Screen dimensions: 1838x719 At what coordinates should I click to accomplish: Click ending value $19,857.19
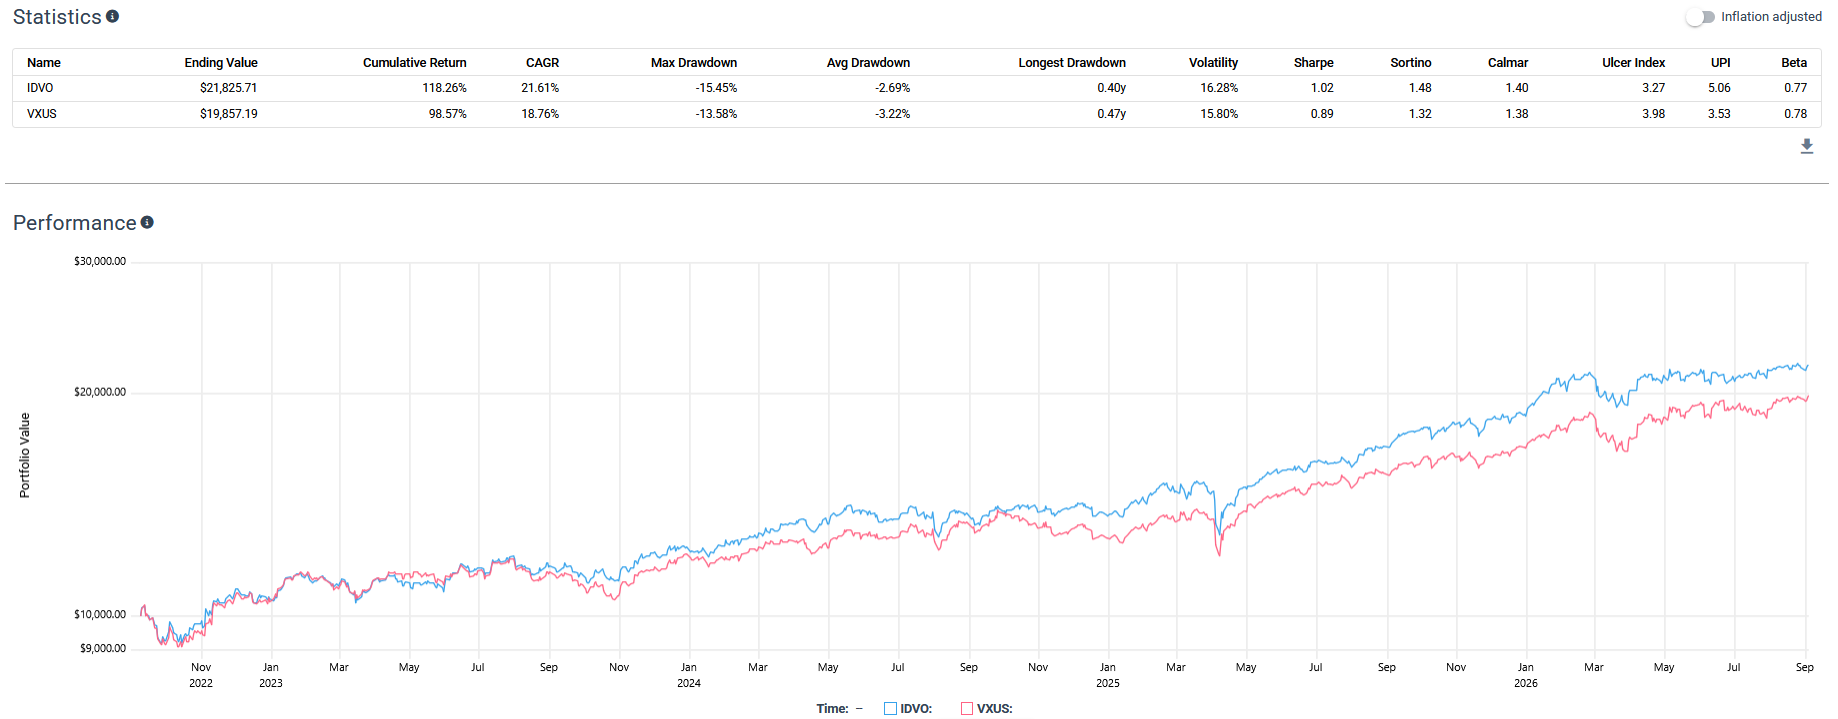click(x=228, y=114)
